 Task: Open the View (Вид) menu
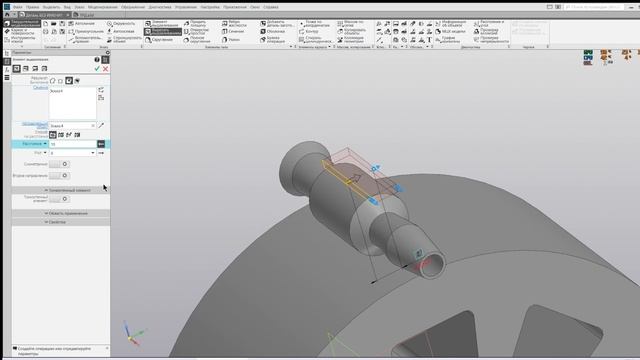pyautogui.click(x=67, y=7)
